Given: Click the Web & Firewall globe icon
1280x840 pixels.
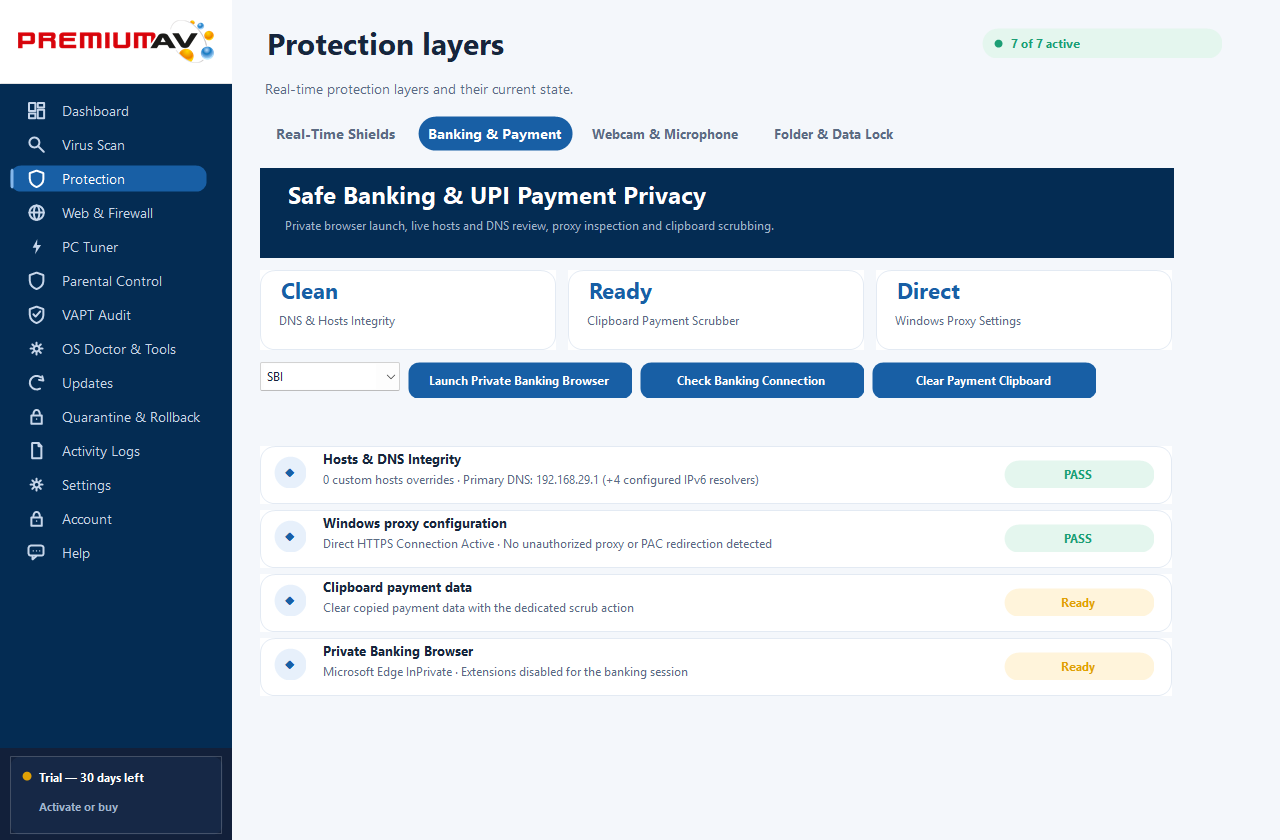Looking at the screenshot, I should tap(36, 213).
